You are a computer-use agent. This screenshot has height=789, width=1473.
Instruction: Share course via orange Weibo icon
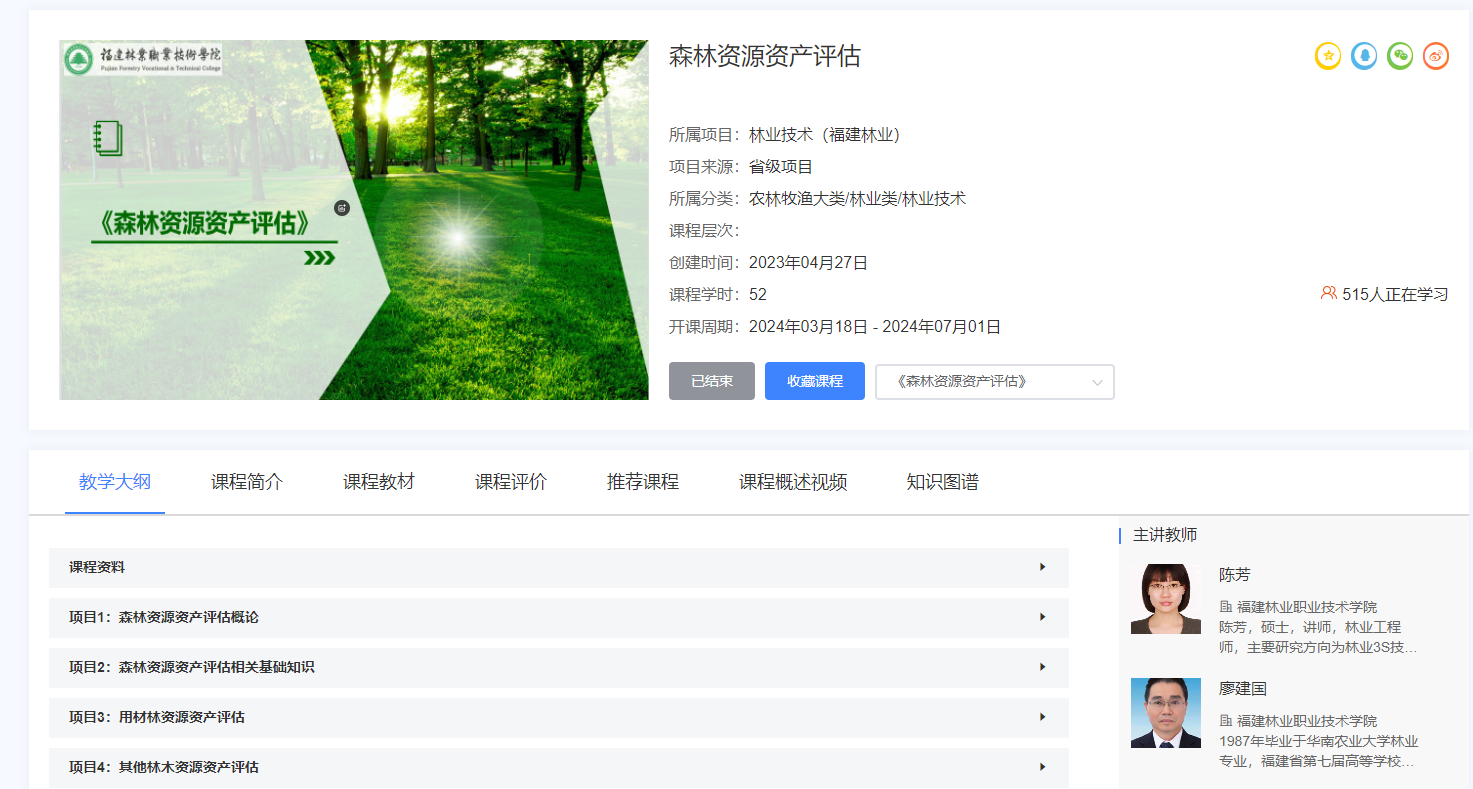click(x=1436, y=56)
